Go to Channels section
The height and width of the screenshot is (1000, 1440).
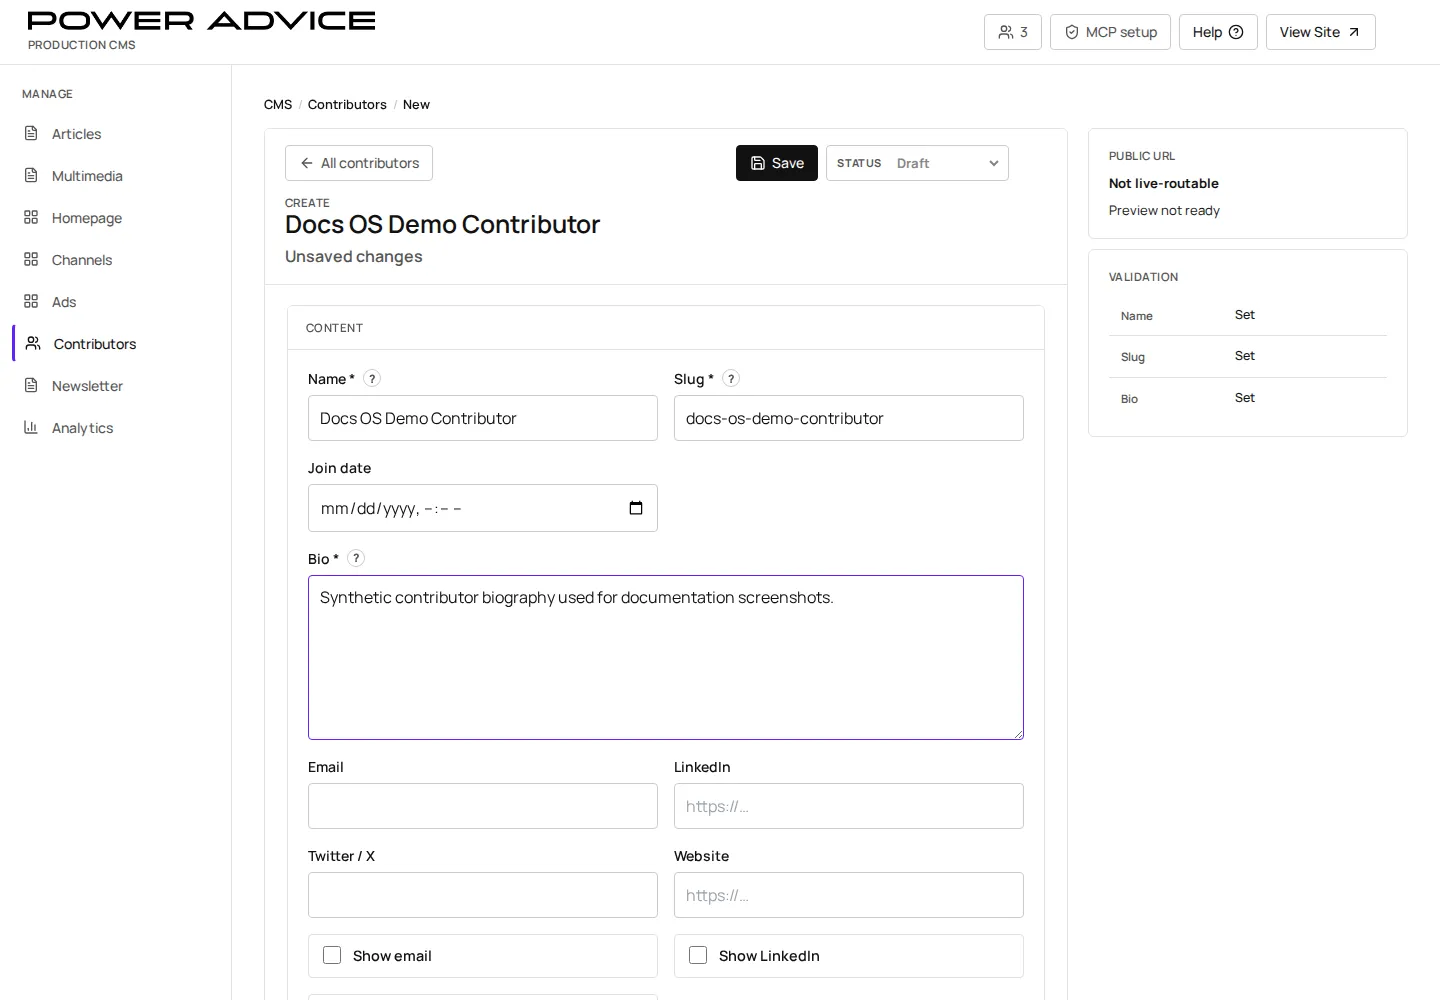(82, 260)
